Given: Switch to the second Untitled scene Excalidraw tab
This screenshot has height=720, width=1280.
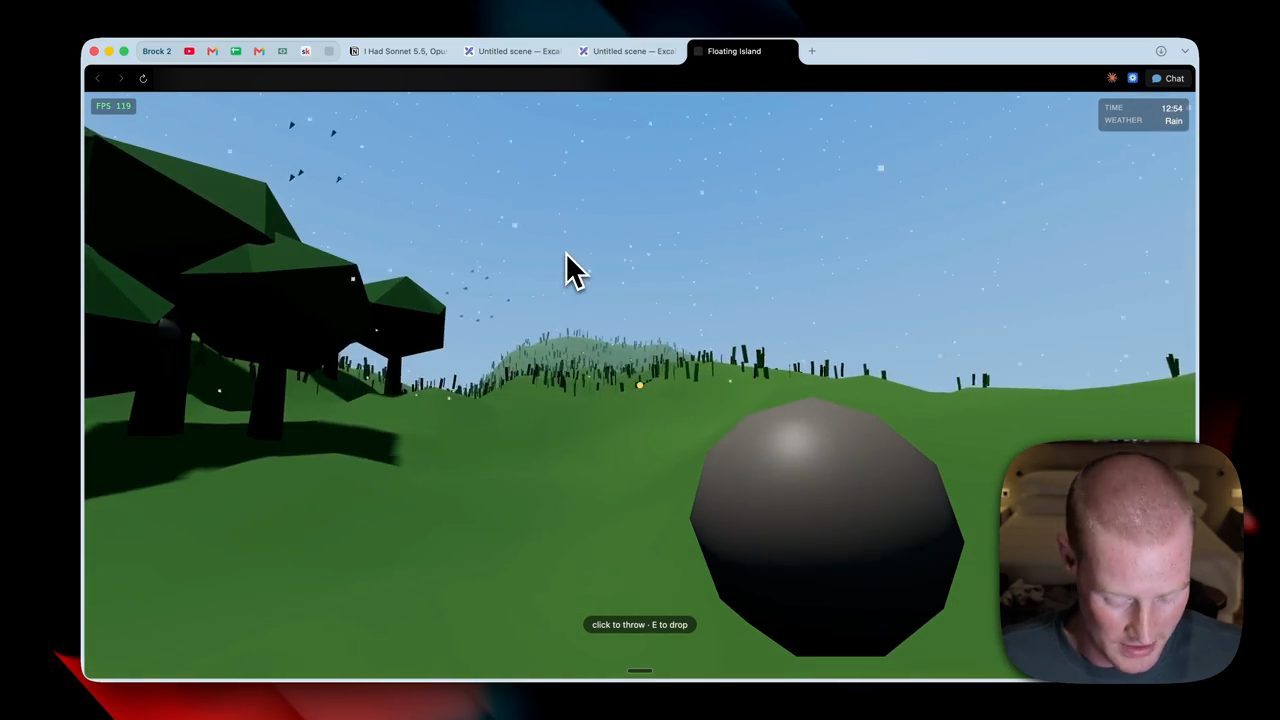Looking at the screenshot, I should 627,51.
